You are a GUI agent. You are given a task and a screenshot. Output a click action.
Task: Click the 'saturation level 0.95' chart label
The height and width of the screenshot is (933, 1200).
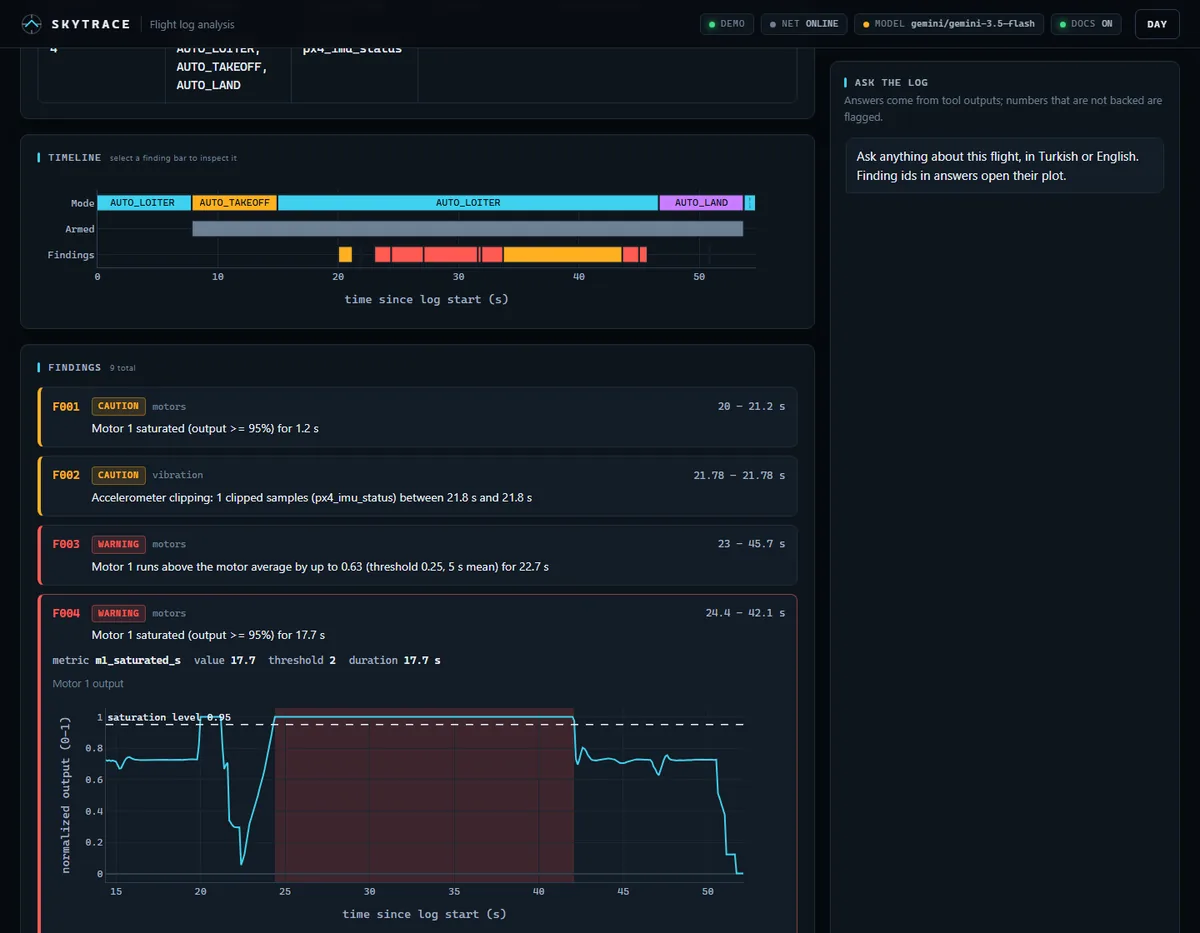(169, 717)
